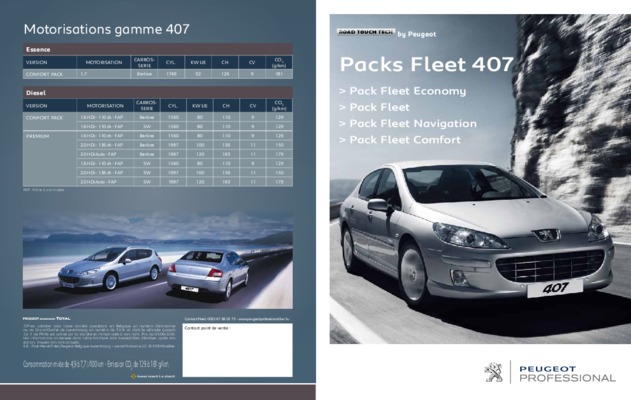
Task: Click the 'Road Touch Tech' logo
Action: point(366,32)
